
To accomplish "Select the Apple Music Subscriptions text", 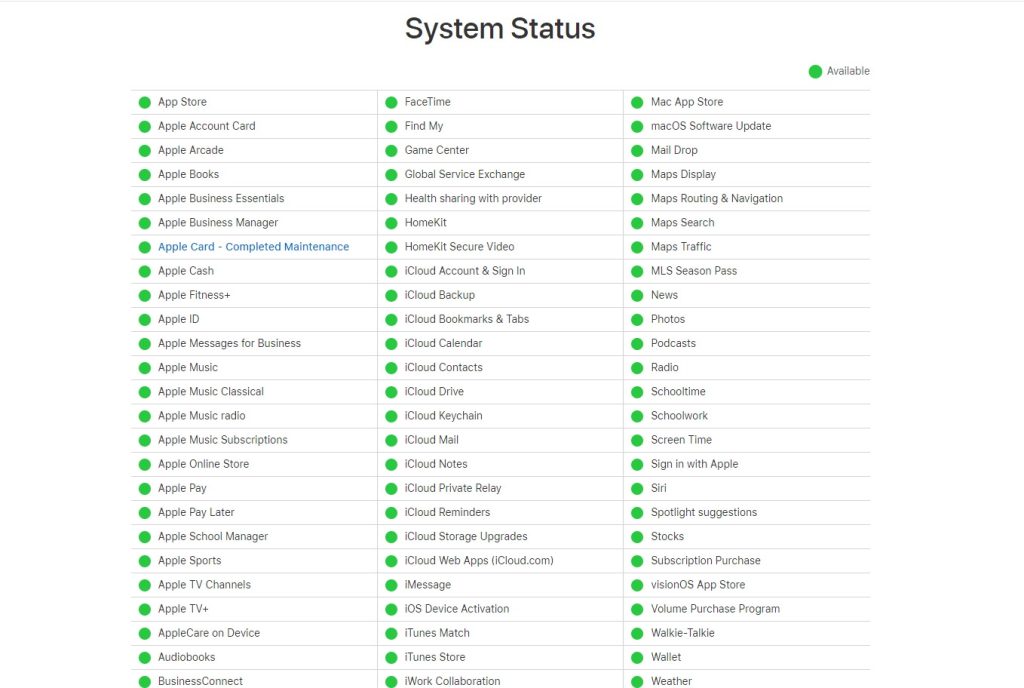I will [x=223, y=440].
